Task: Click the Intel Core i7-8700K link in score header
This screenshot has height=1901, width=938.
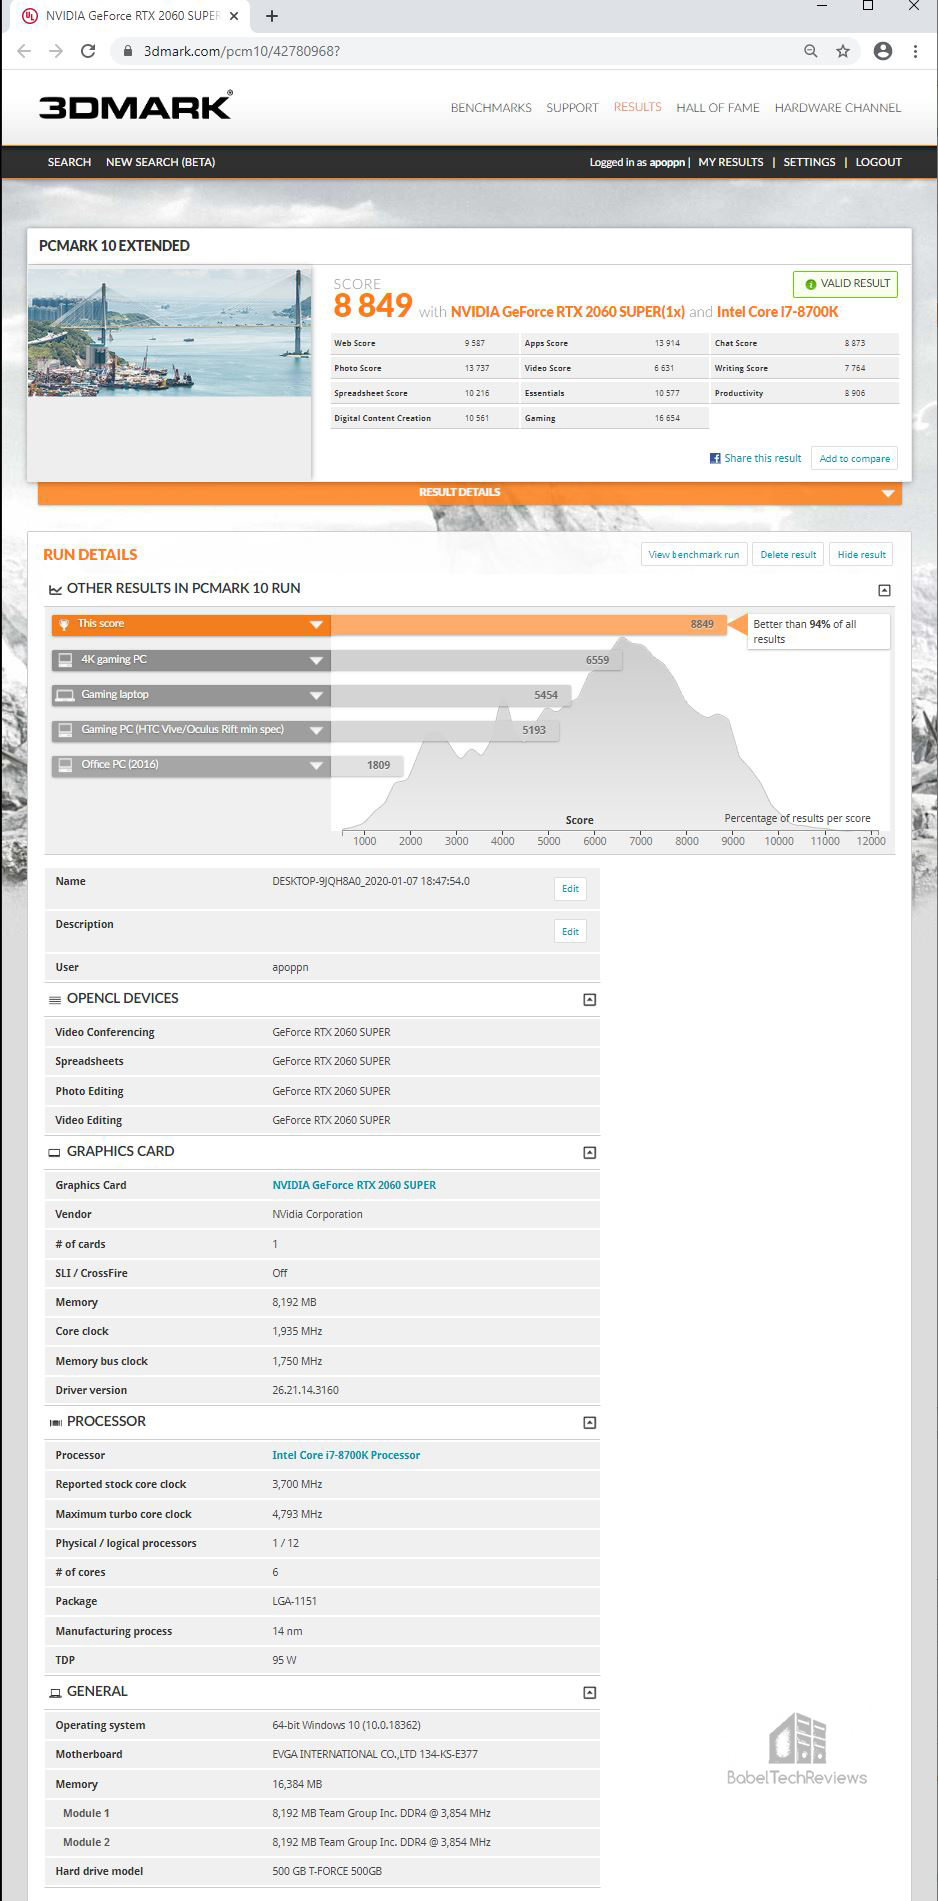Action: click(x=777, y=312)
